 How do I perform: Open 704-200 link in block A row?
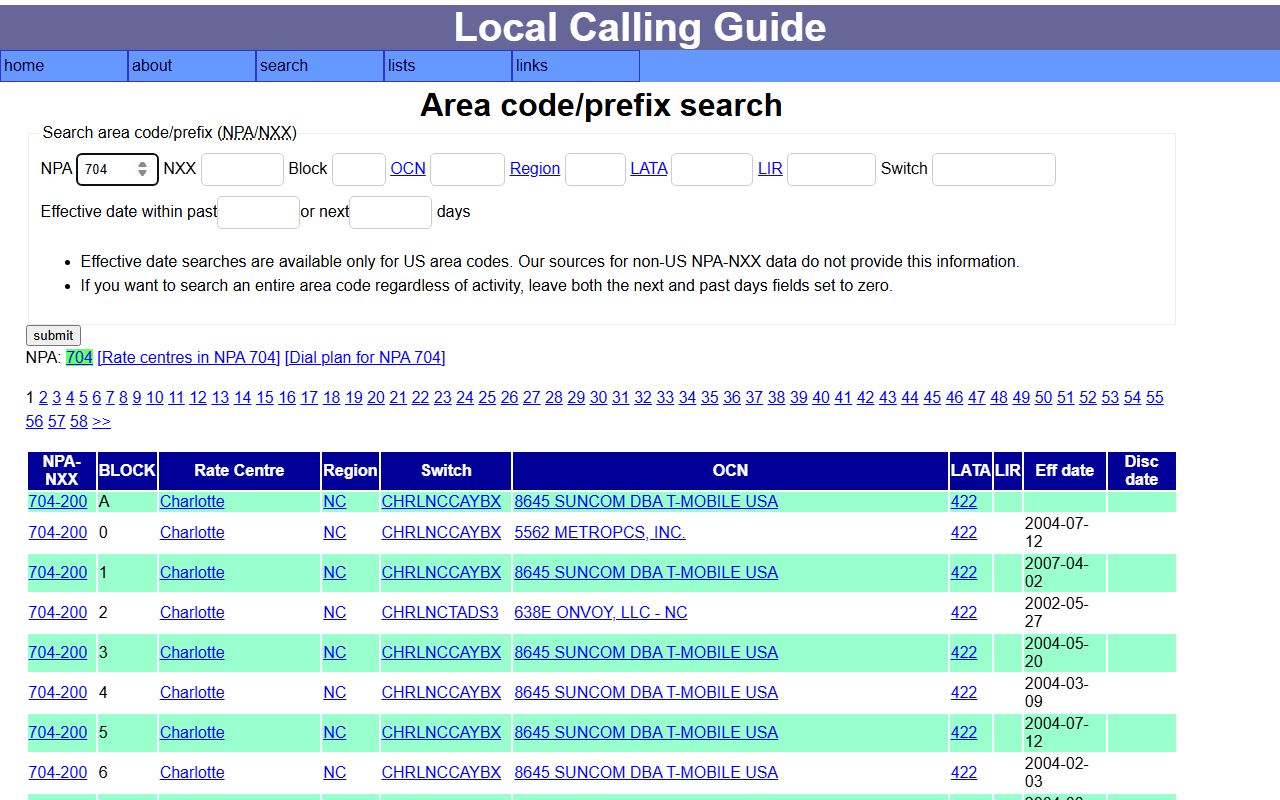pyautogui.click(x=58, y=502)
